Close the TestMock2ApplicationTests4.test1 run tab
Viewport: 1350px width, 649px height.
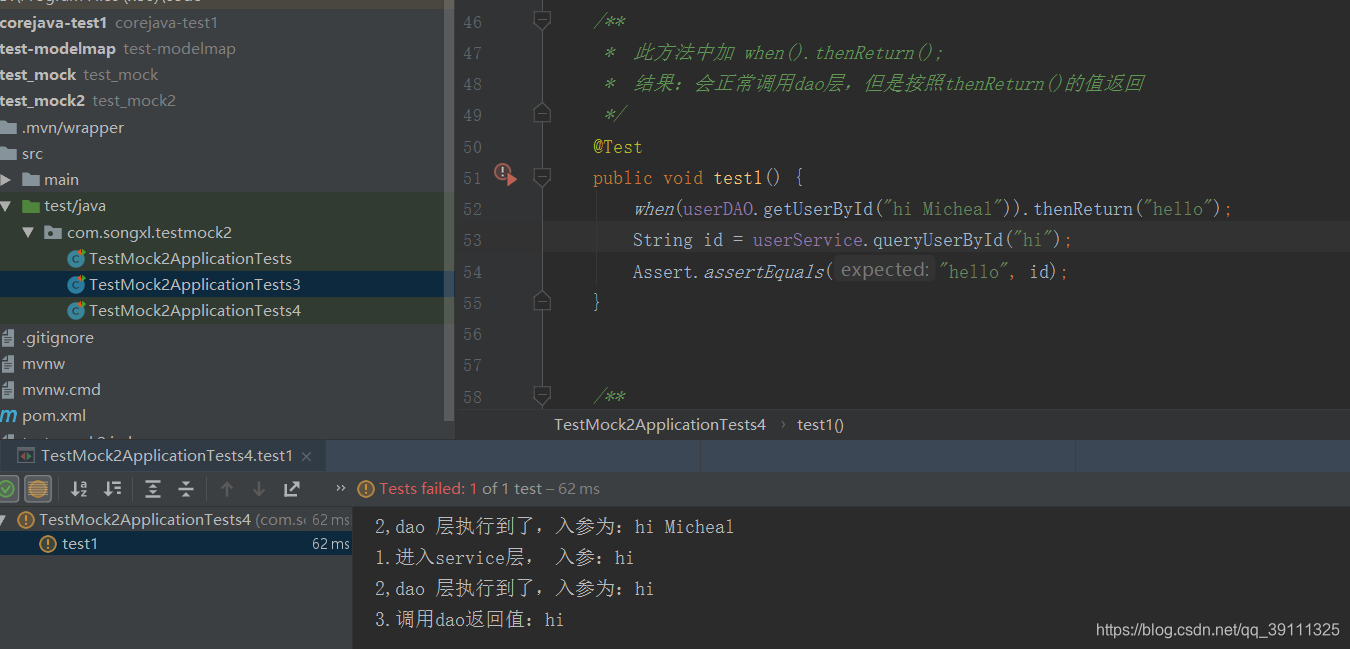(x=307, y=456)
